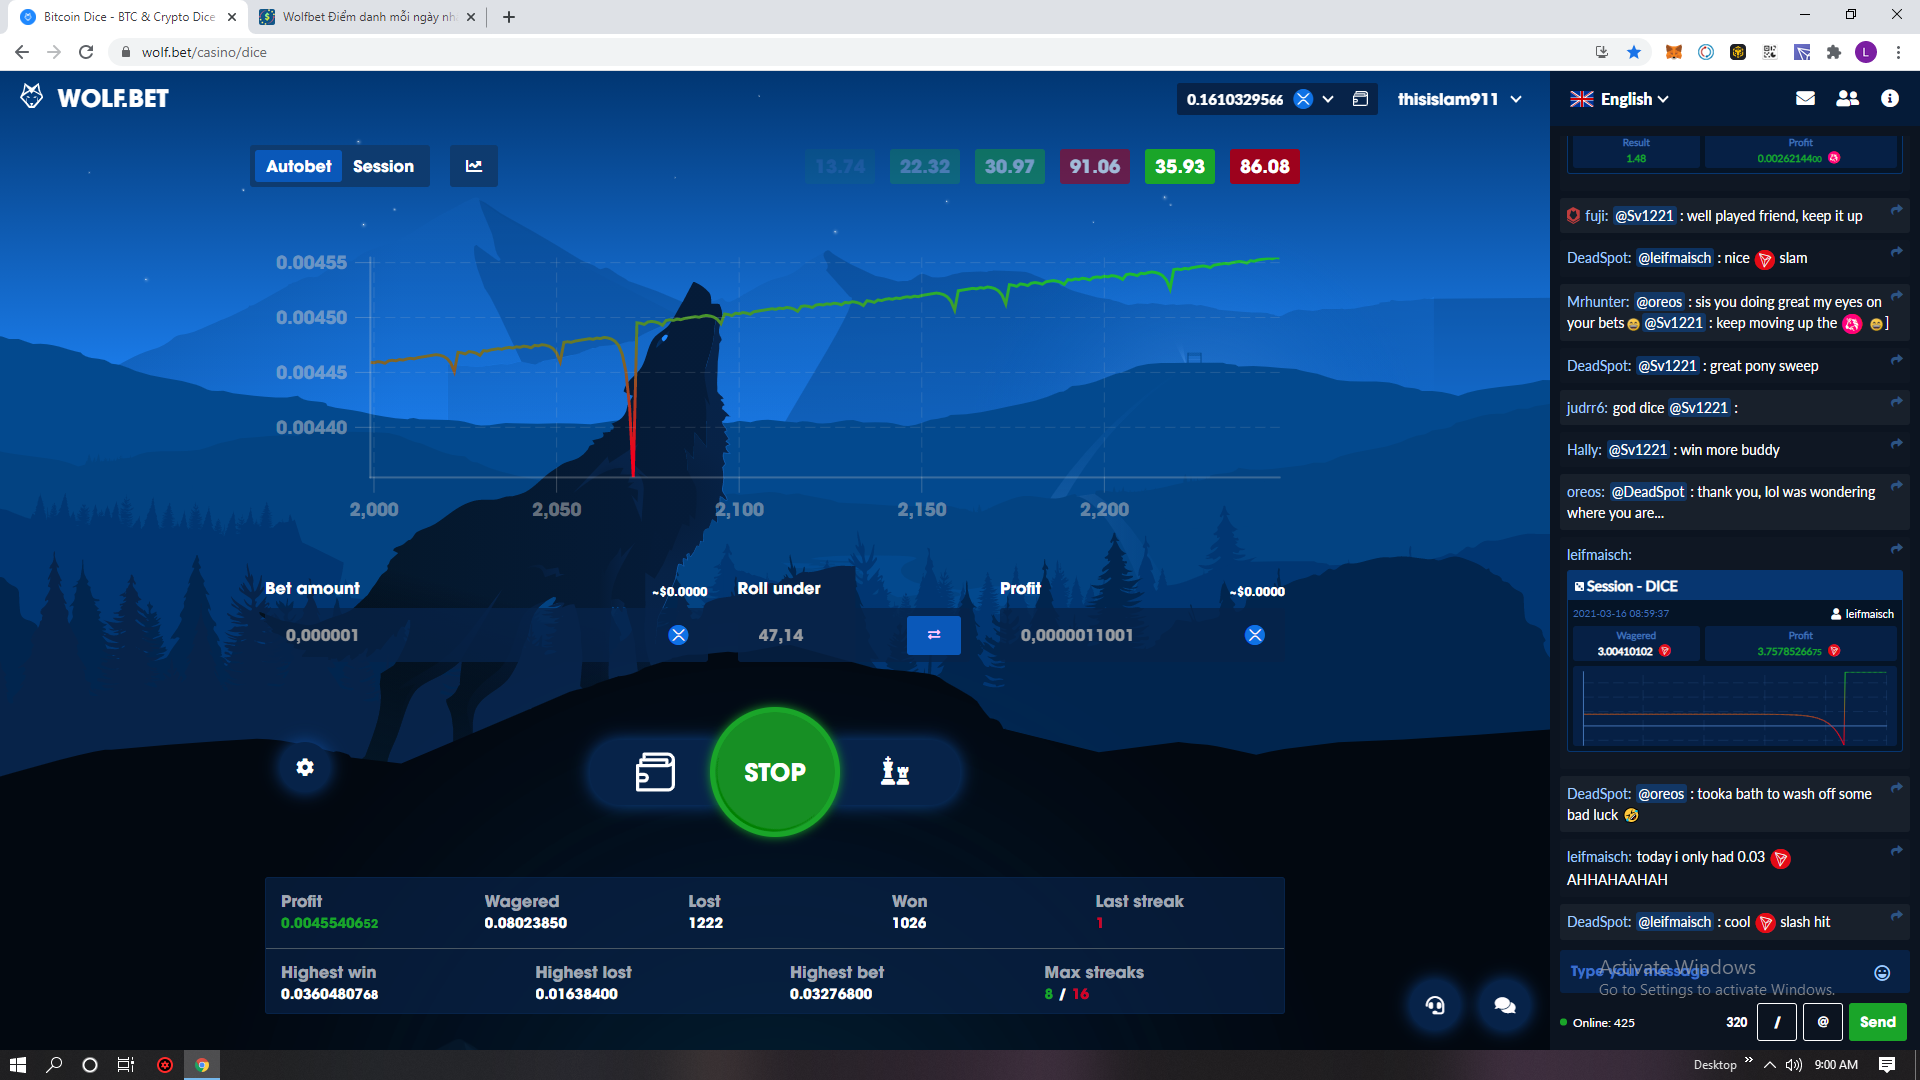Open the strategy chess icon right of STOP

(895, 772)
